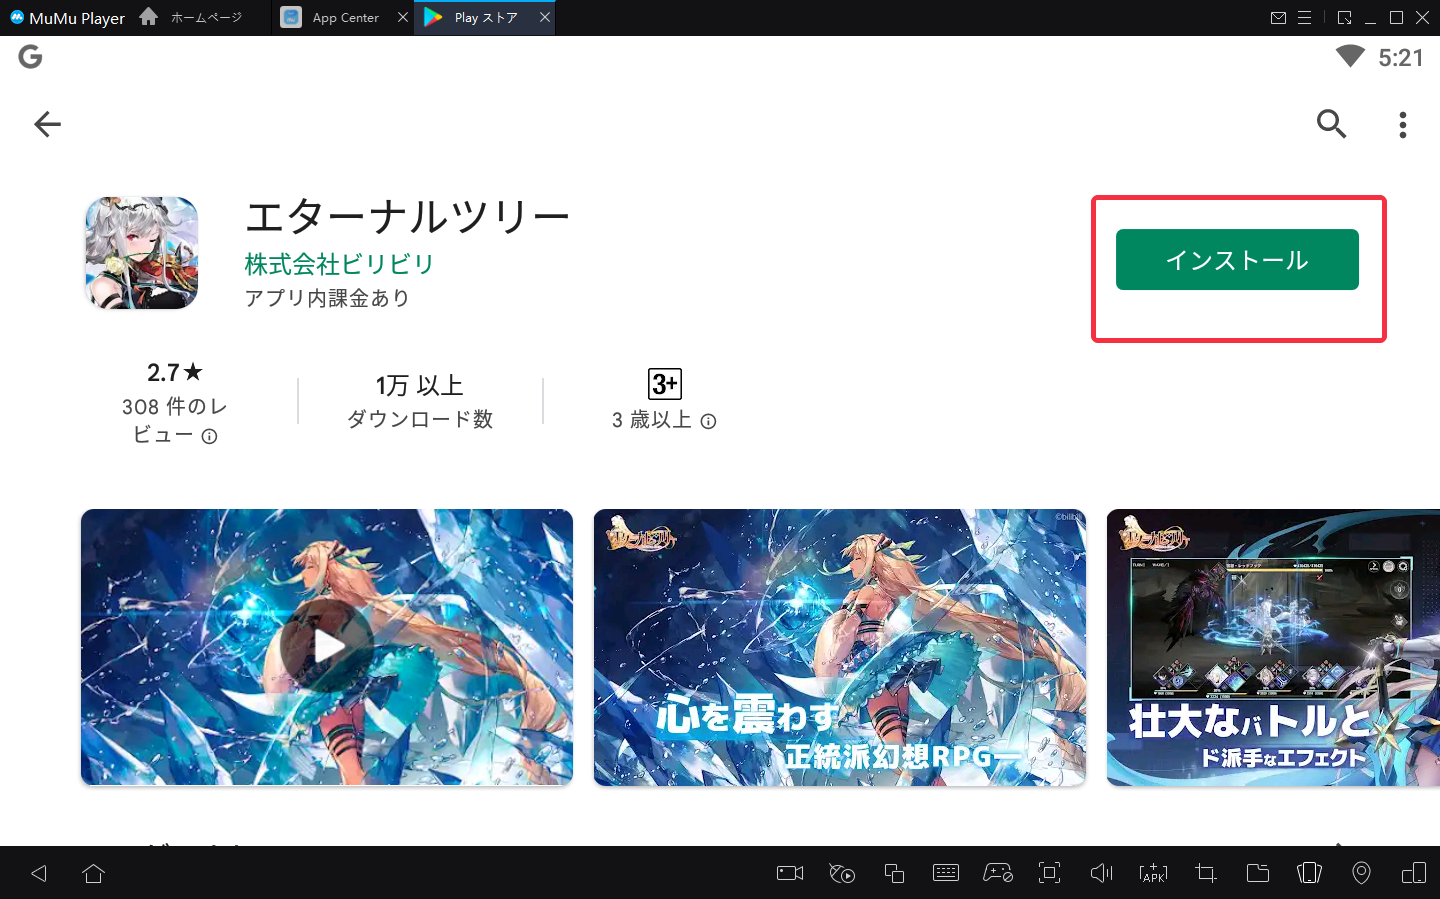This screenshot has height=899, width=1440.
Task: Open developer 株式会社ビリビリ link
Action: [339, 264]
